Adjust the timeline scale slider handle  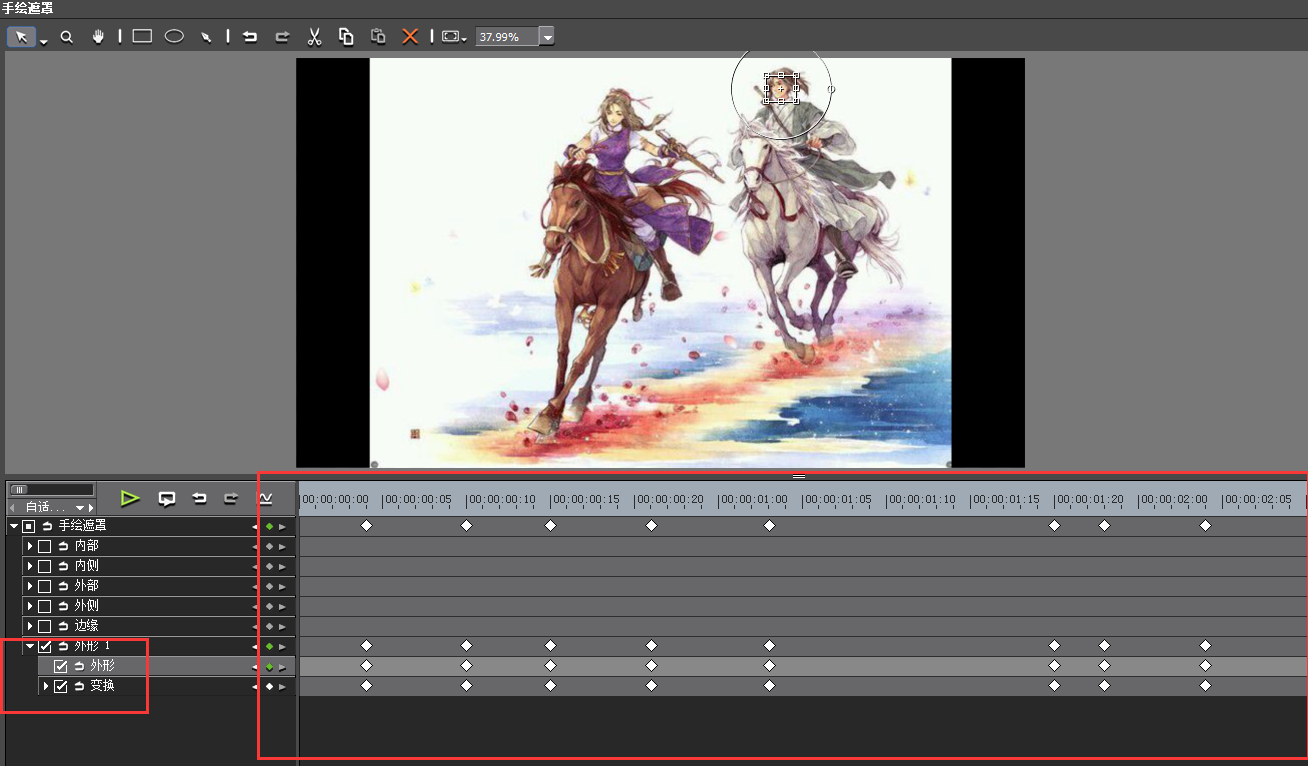(x=18, y=489)
